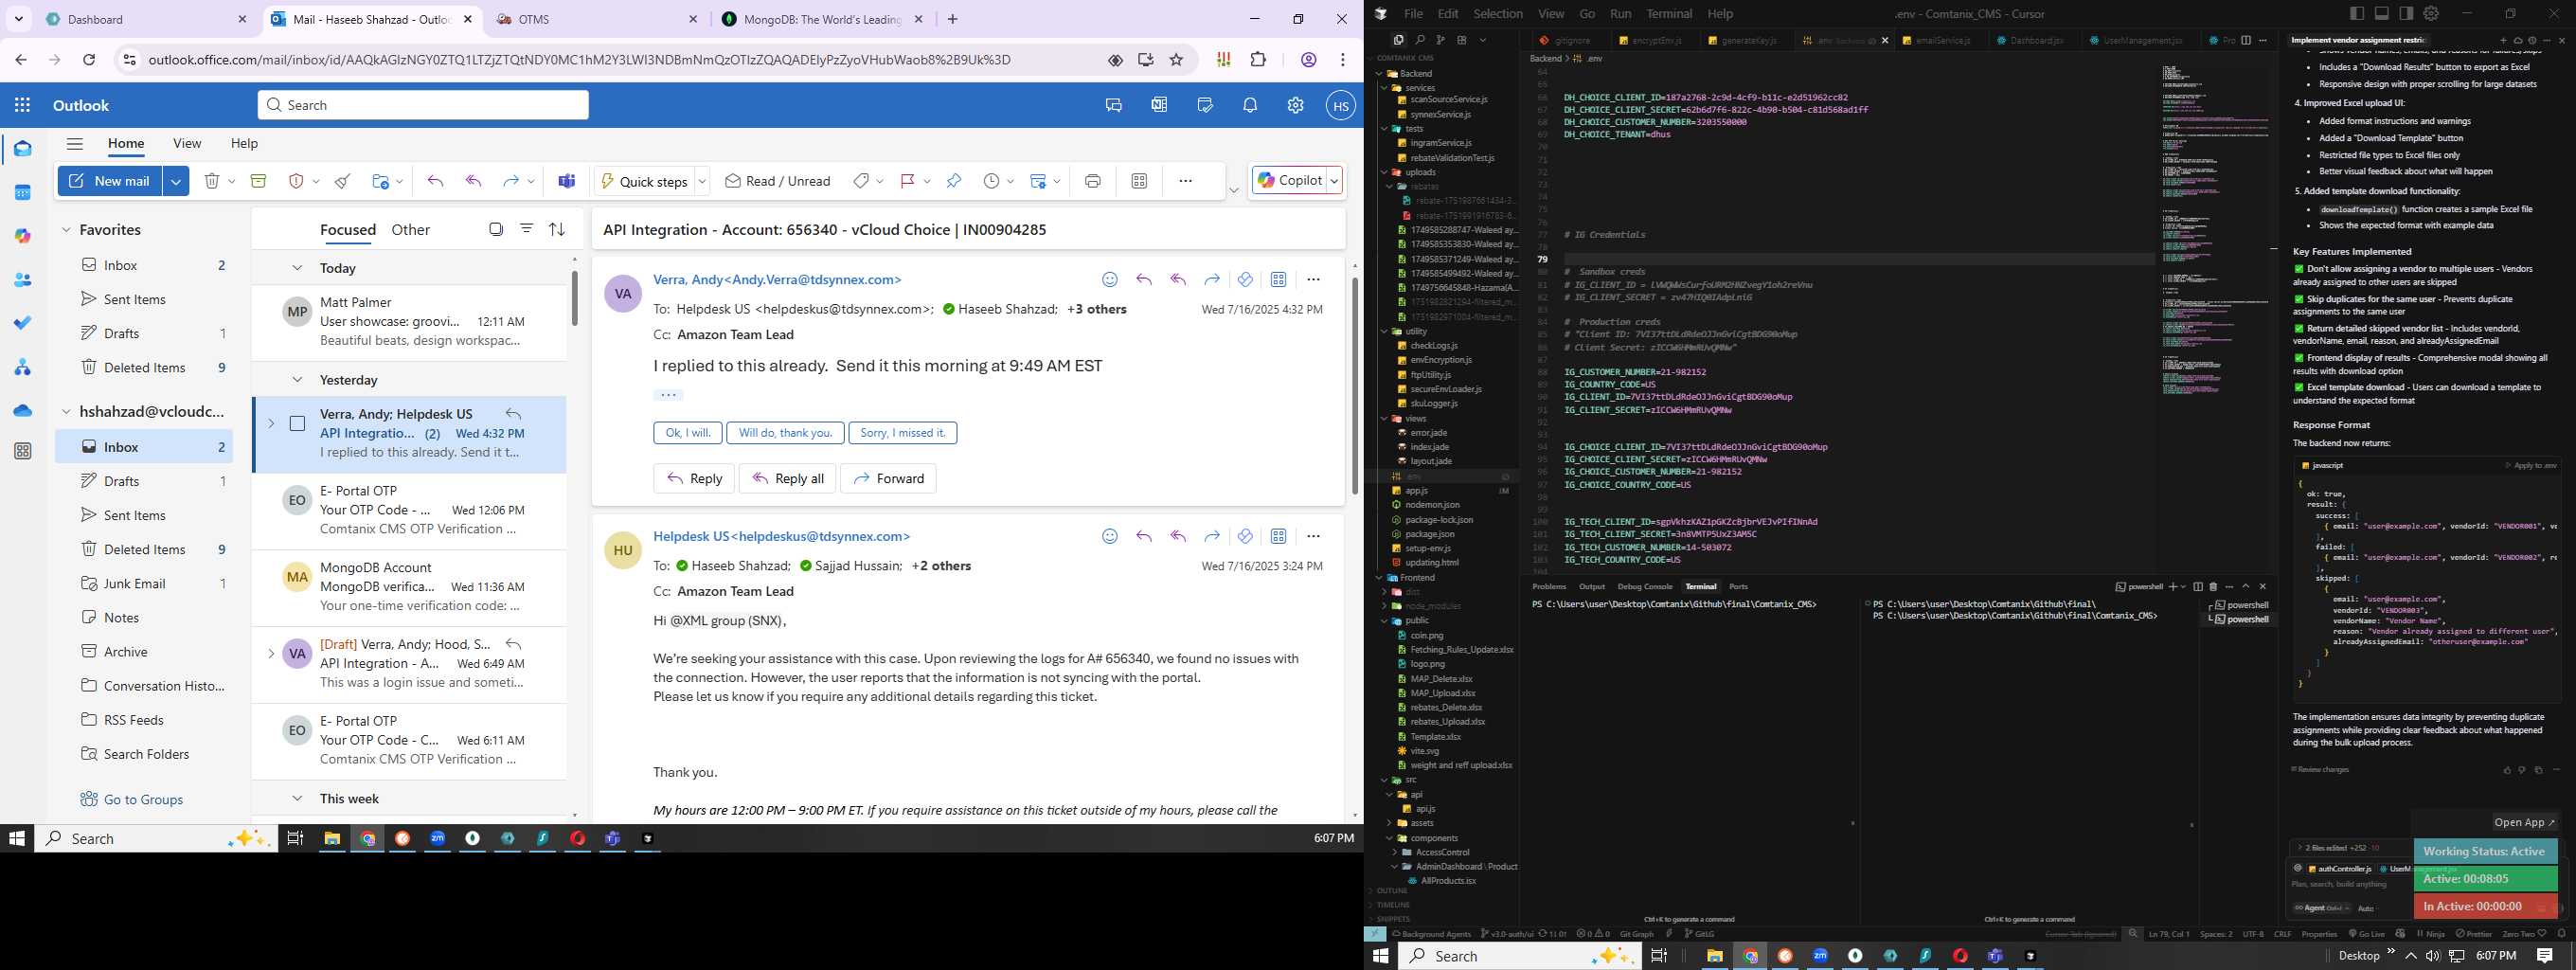Click the filter icon above the message list
The image size is (2576, 970).
(526, 229)
